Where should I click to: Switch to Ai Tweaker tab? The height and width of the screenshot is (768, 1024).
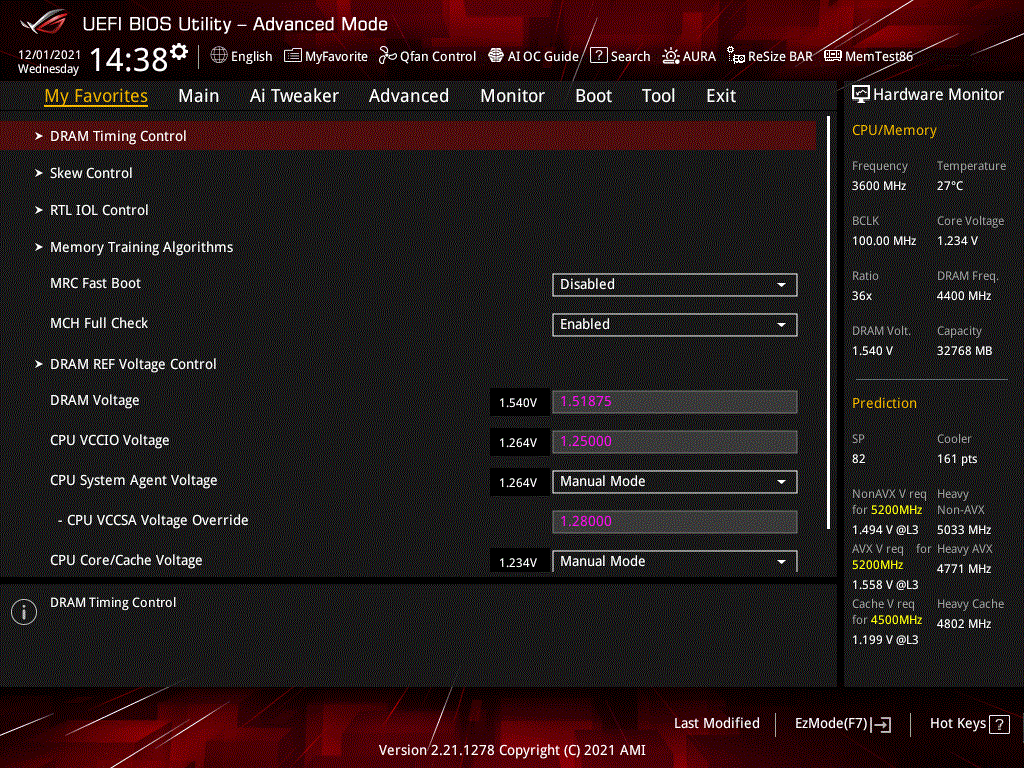tap(294, 96)
